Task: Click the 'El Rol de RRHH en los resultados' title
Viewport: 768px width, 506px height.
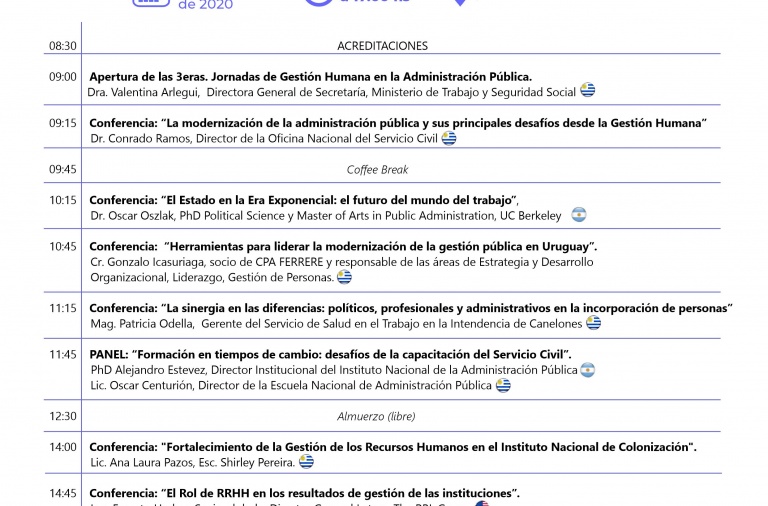Action: [x=304, y=493]
